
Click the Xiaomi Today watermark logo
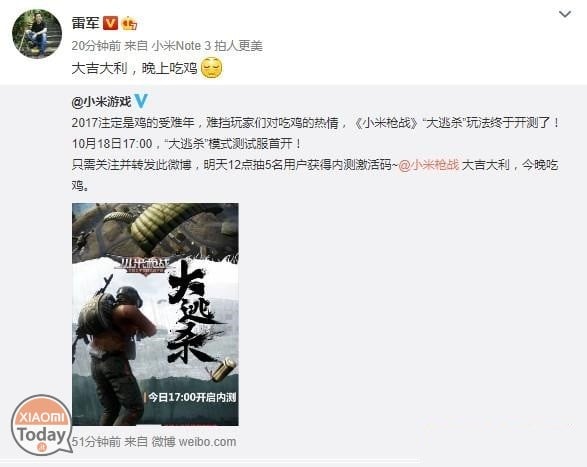point(42,425)
